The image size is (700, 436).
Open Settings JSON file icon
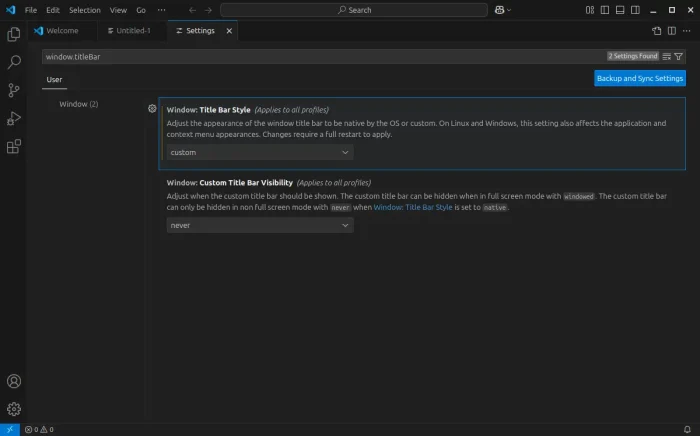(x=657, y=31)
